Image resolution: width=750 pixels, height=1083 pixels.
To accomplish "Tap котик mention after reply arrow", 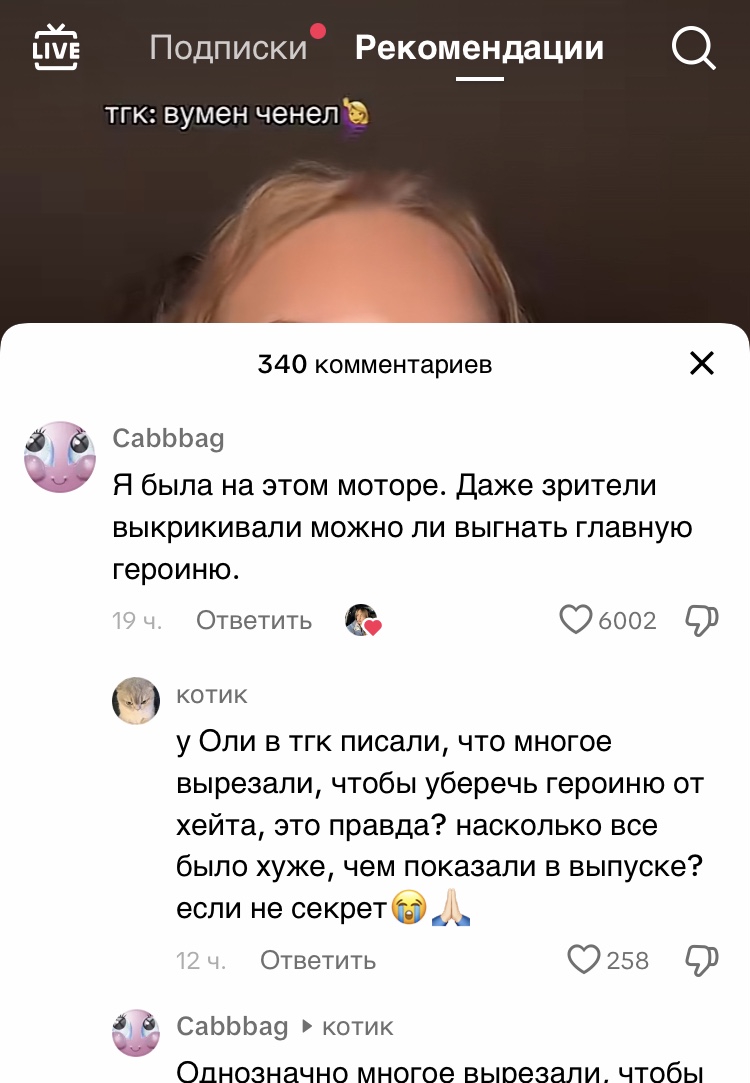I will tap(358, 1027).
